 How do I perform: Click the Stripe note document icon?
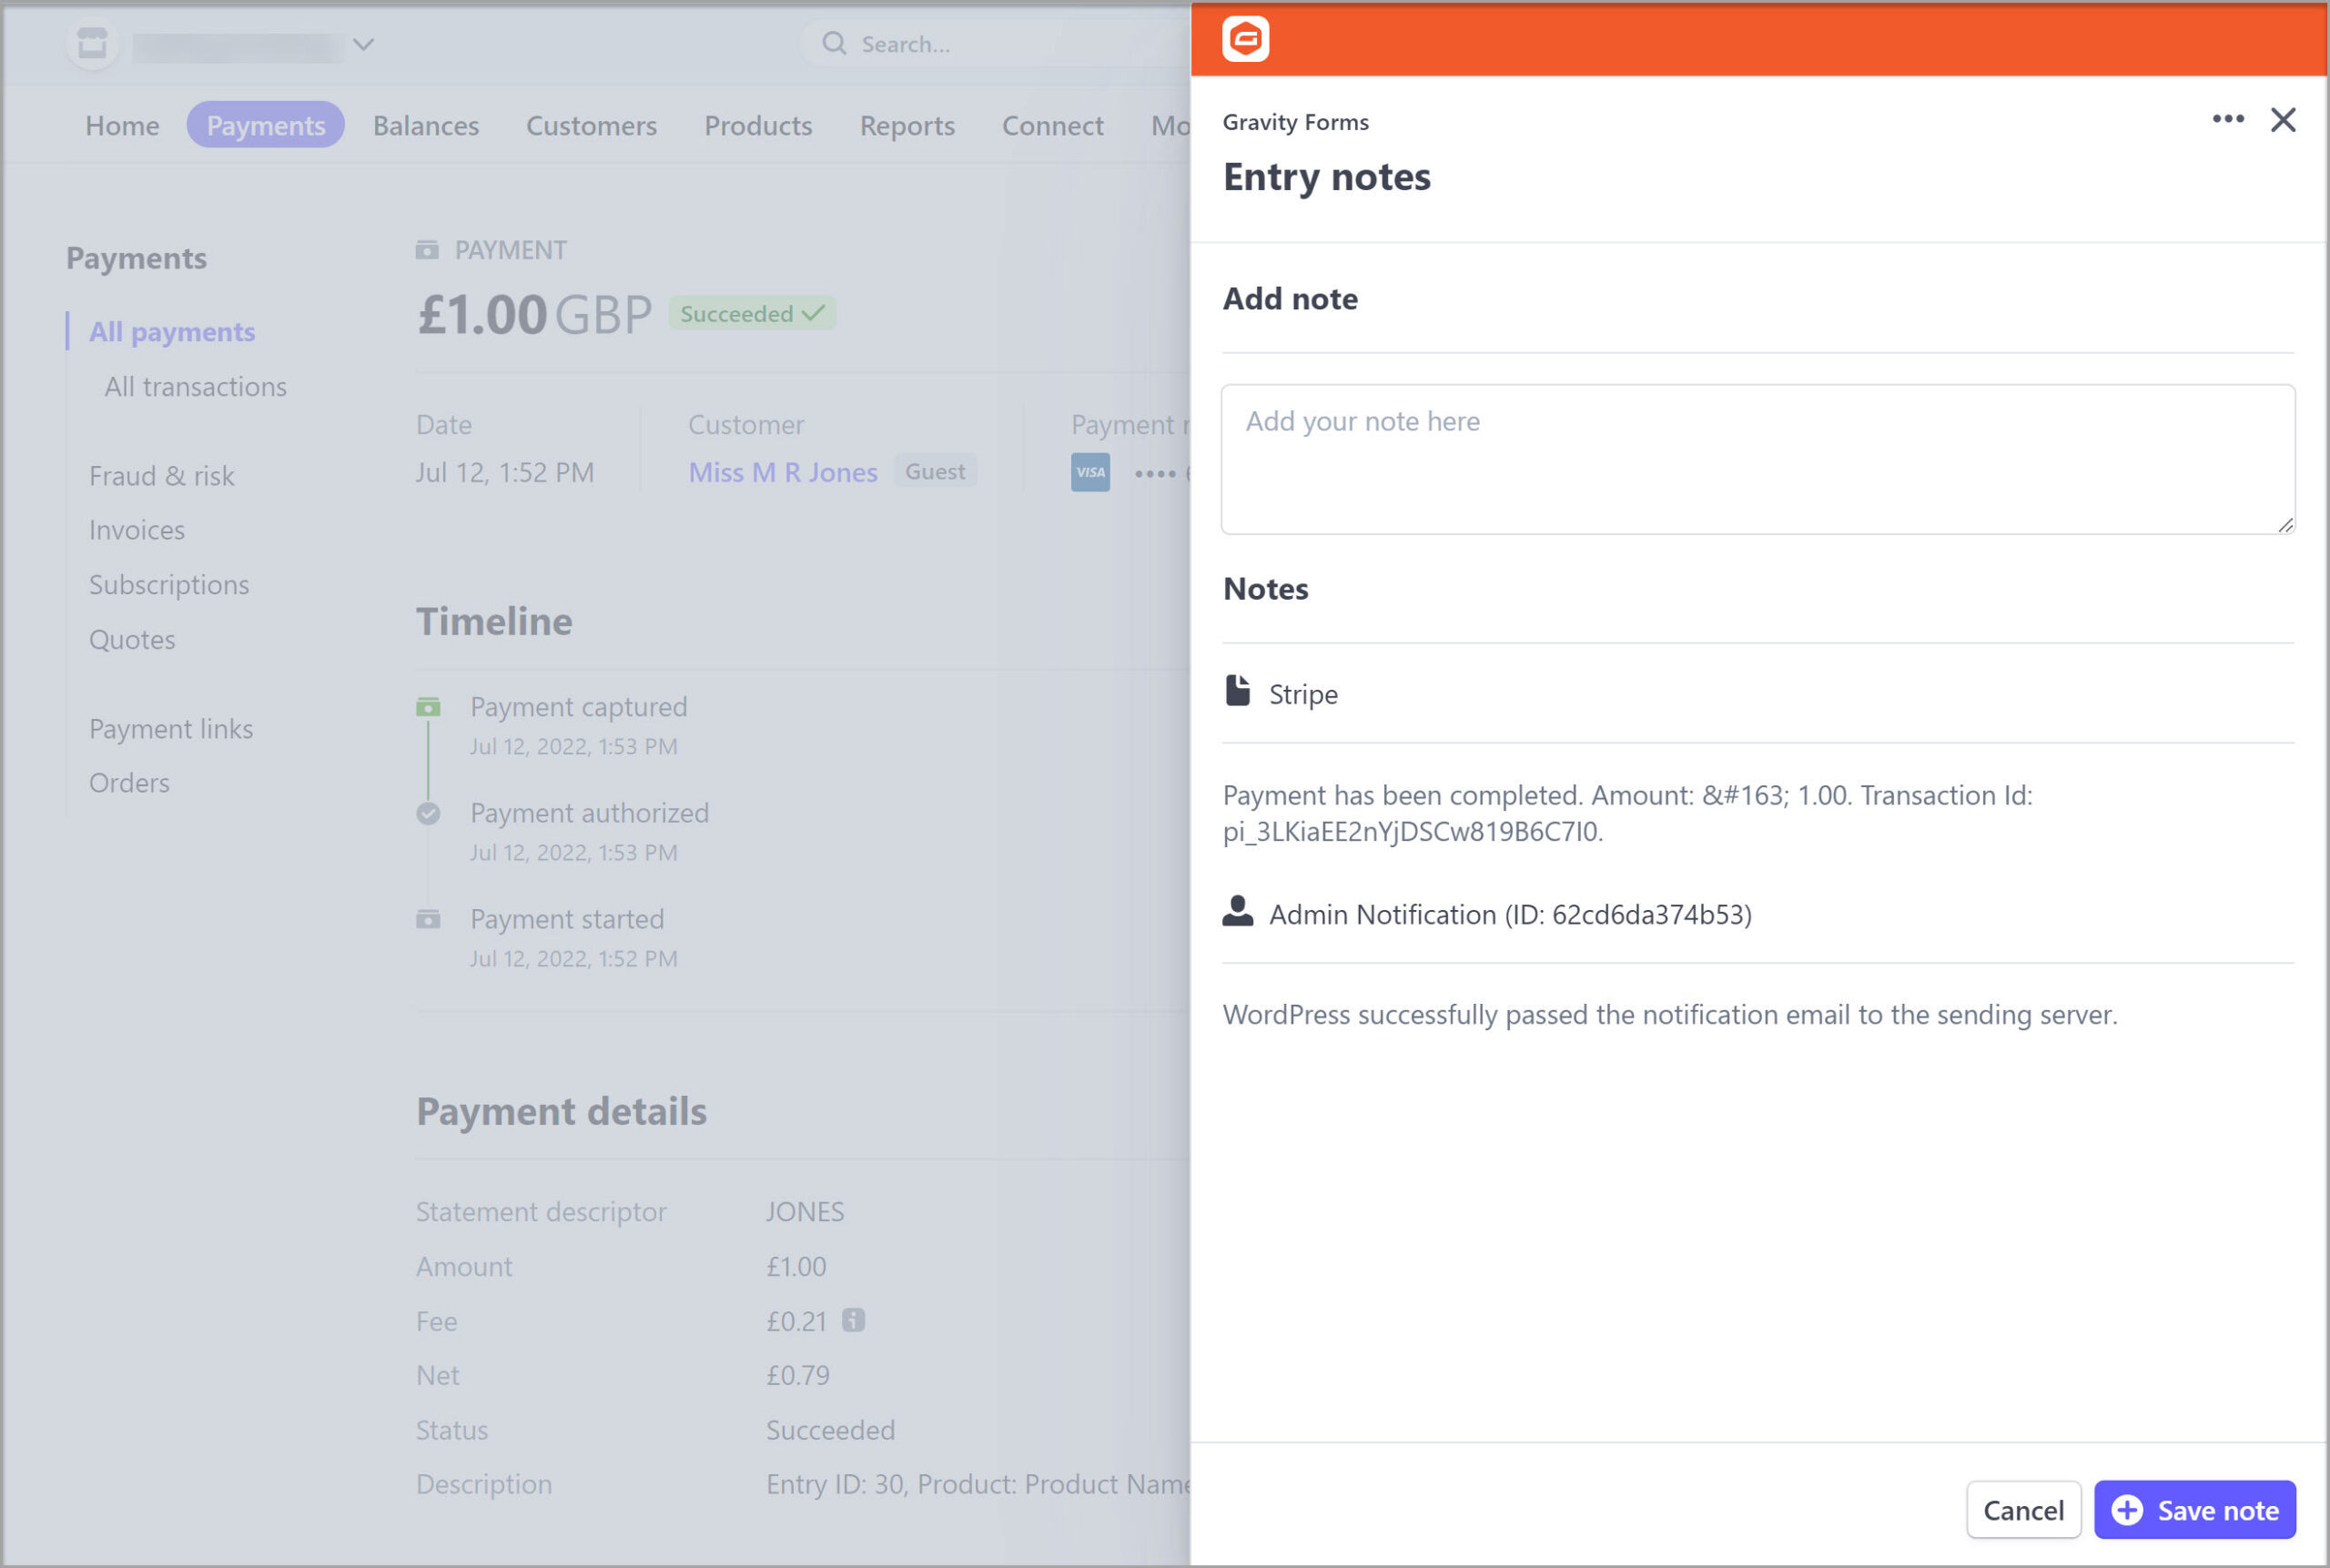1237,691
